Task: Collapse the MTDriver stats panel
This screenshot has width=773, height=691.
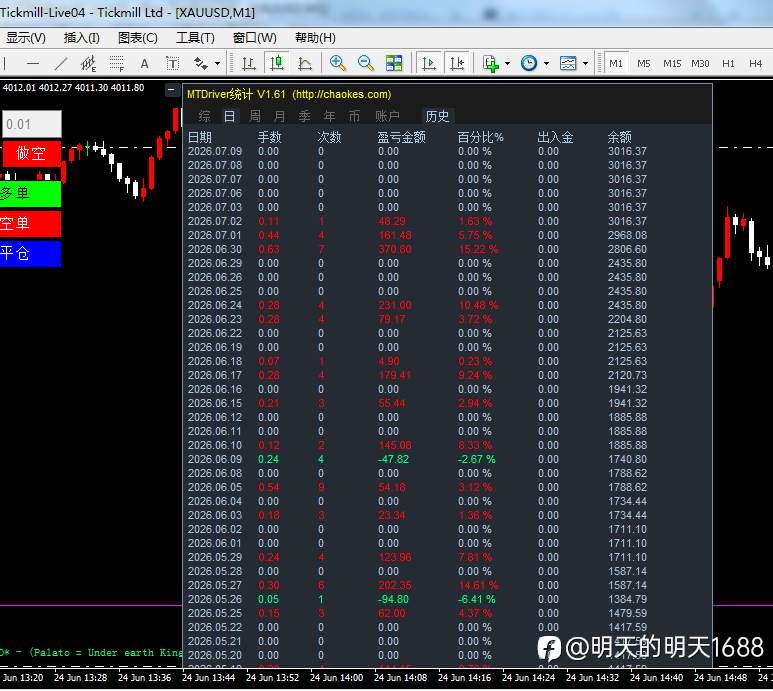Action: pos(171,90)
